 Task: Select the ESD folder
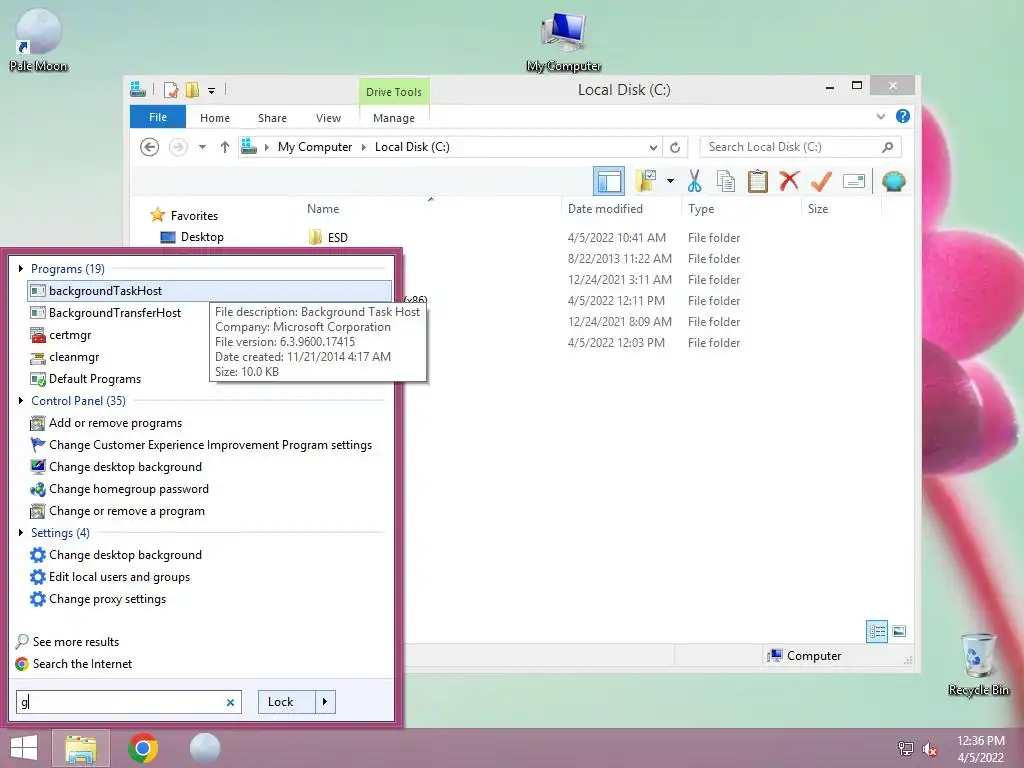[x=328, y=238]
